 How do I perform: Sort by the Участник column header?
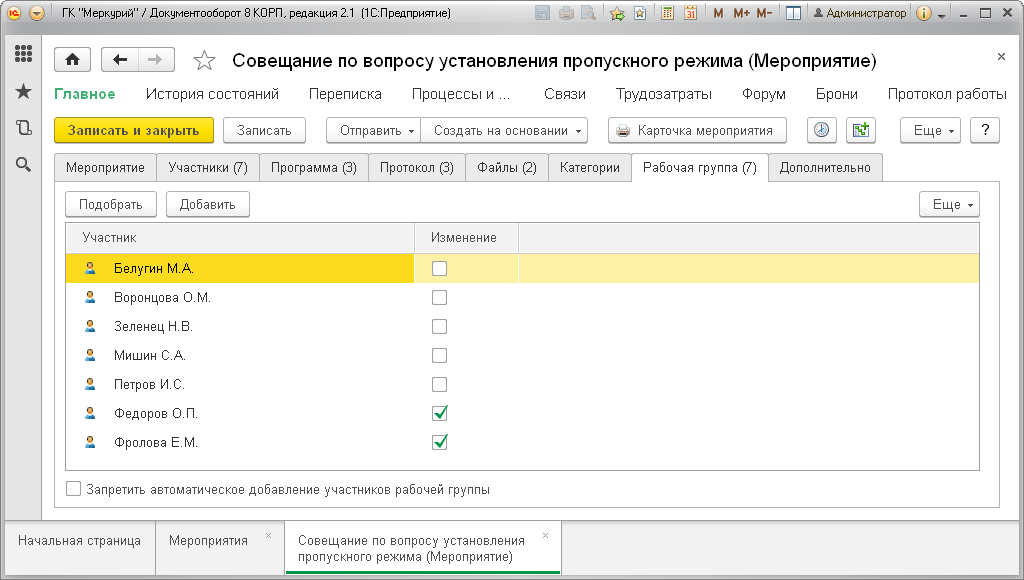pyautogui.click(x=240, y=238)
